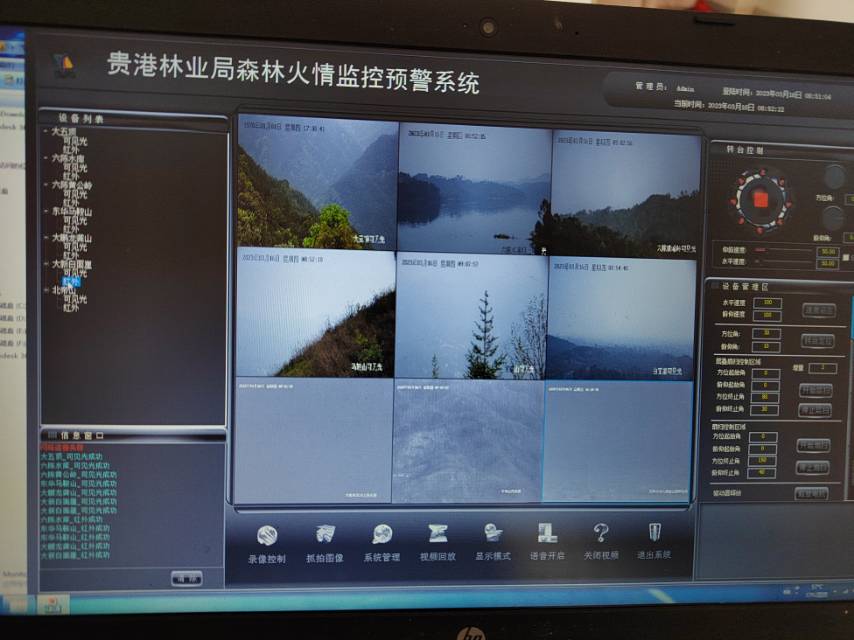854x640 pixels.
Task: Select 可见光 under 东华马鞍山
Action: click(75, 220)
